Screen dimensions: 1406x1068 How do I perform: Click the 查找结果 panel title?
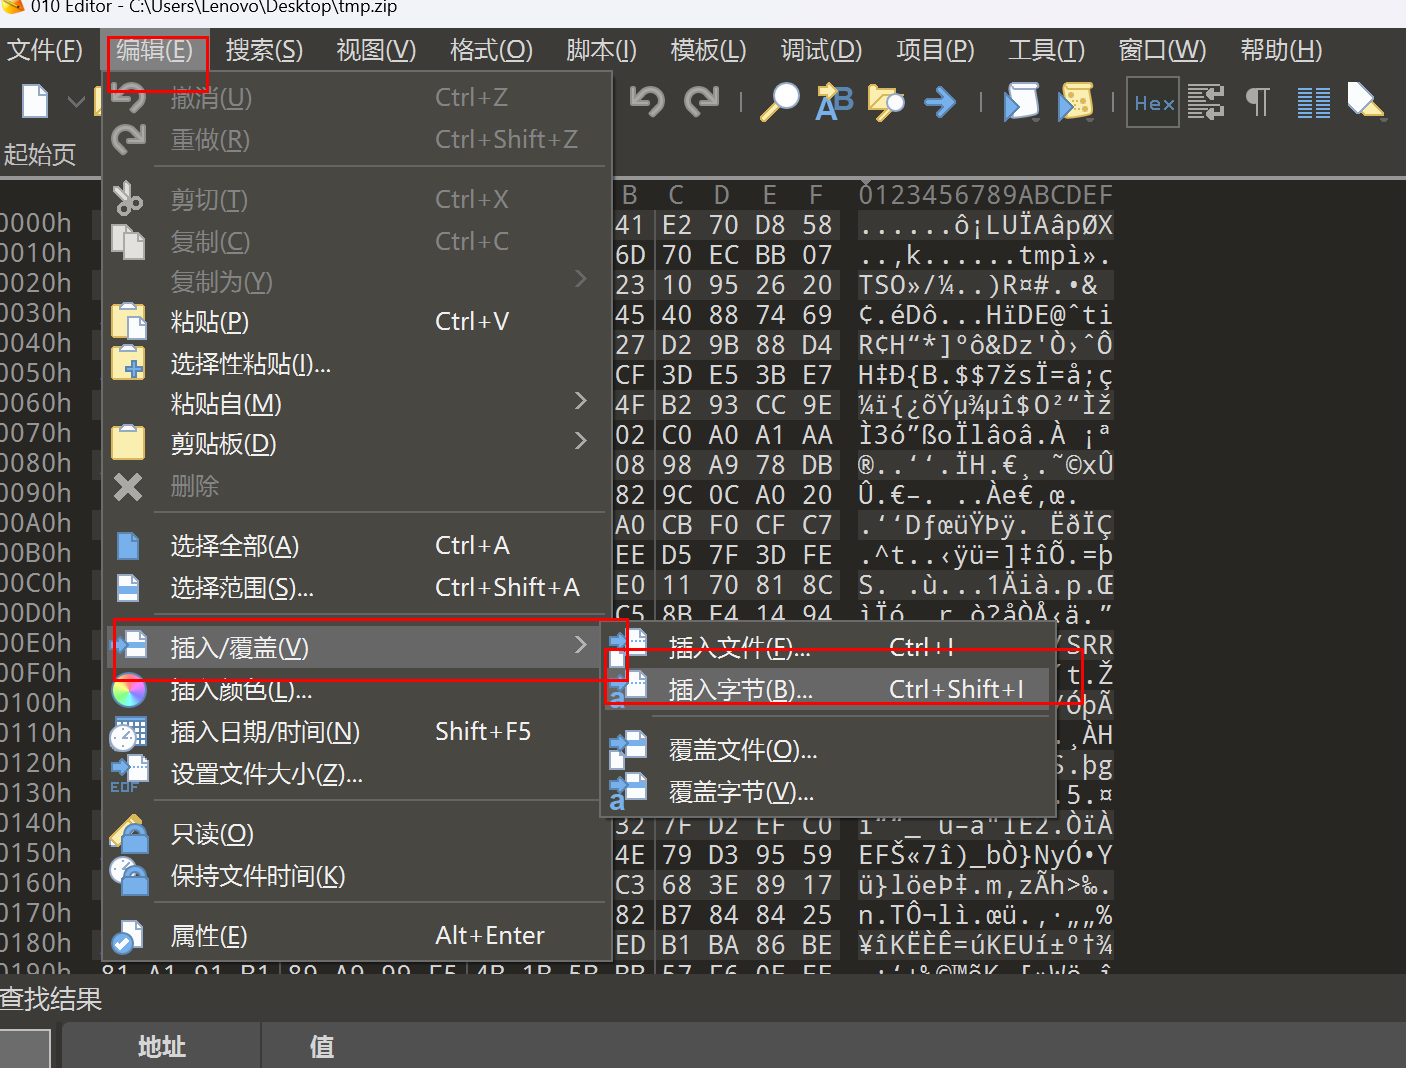[x=51, y=999]
